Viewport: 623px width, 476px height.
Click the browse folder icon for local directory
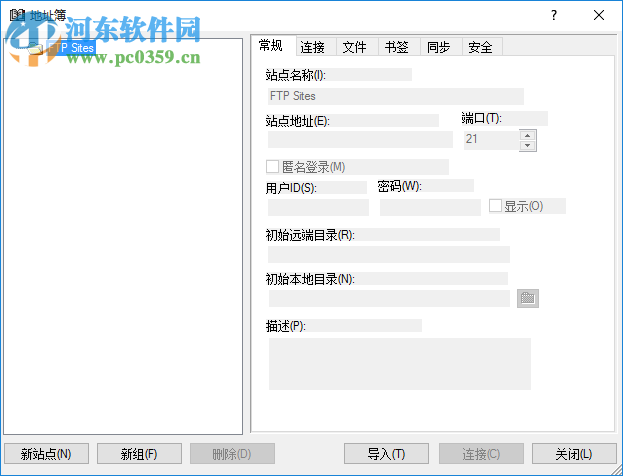528,298
